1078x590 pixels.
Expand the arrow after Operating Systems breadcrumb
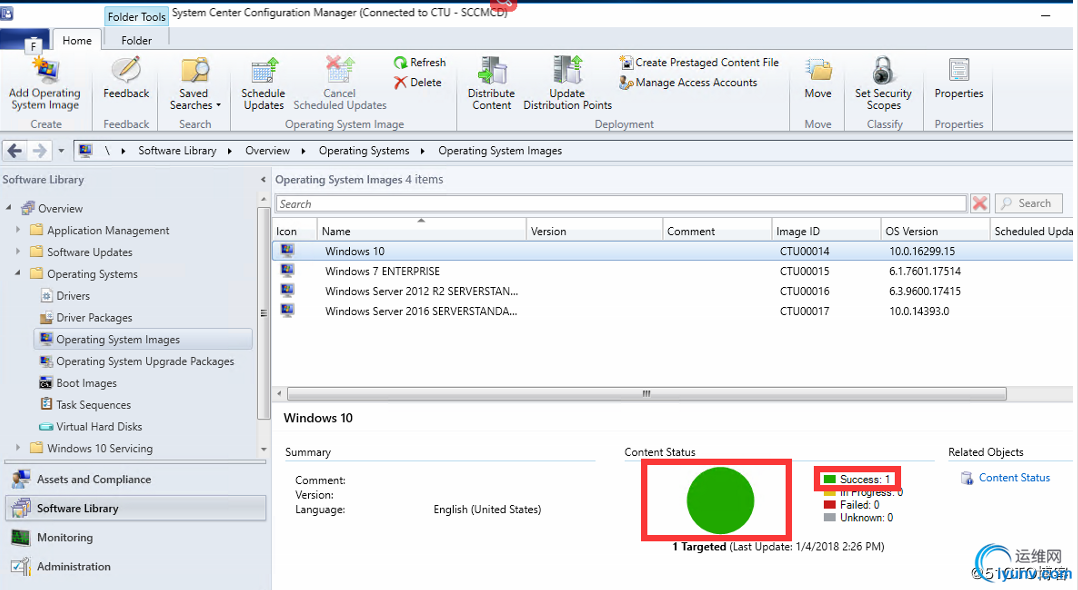[422, 151]
